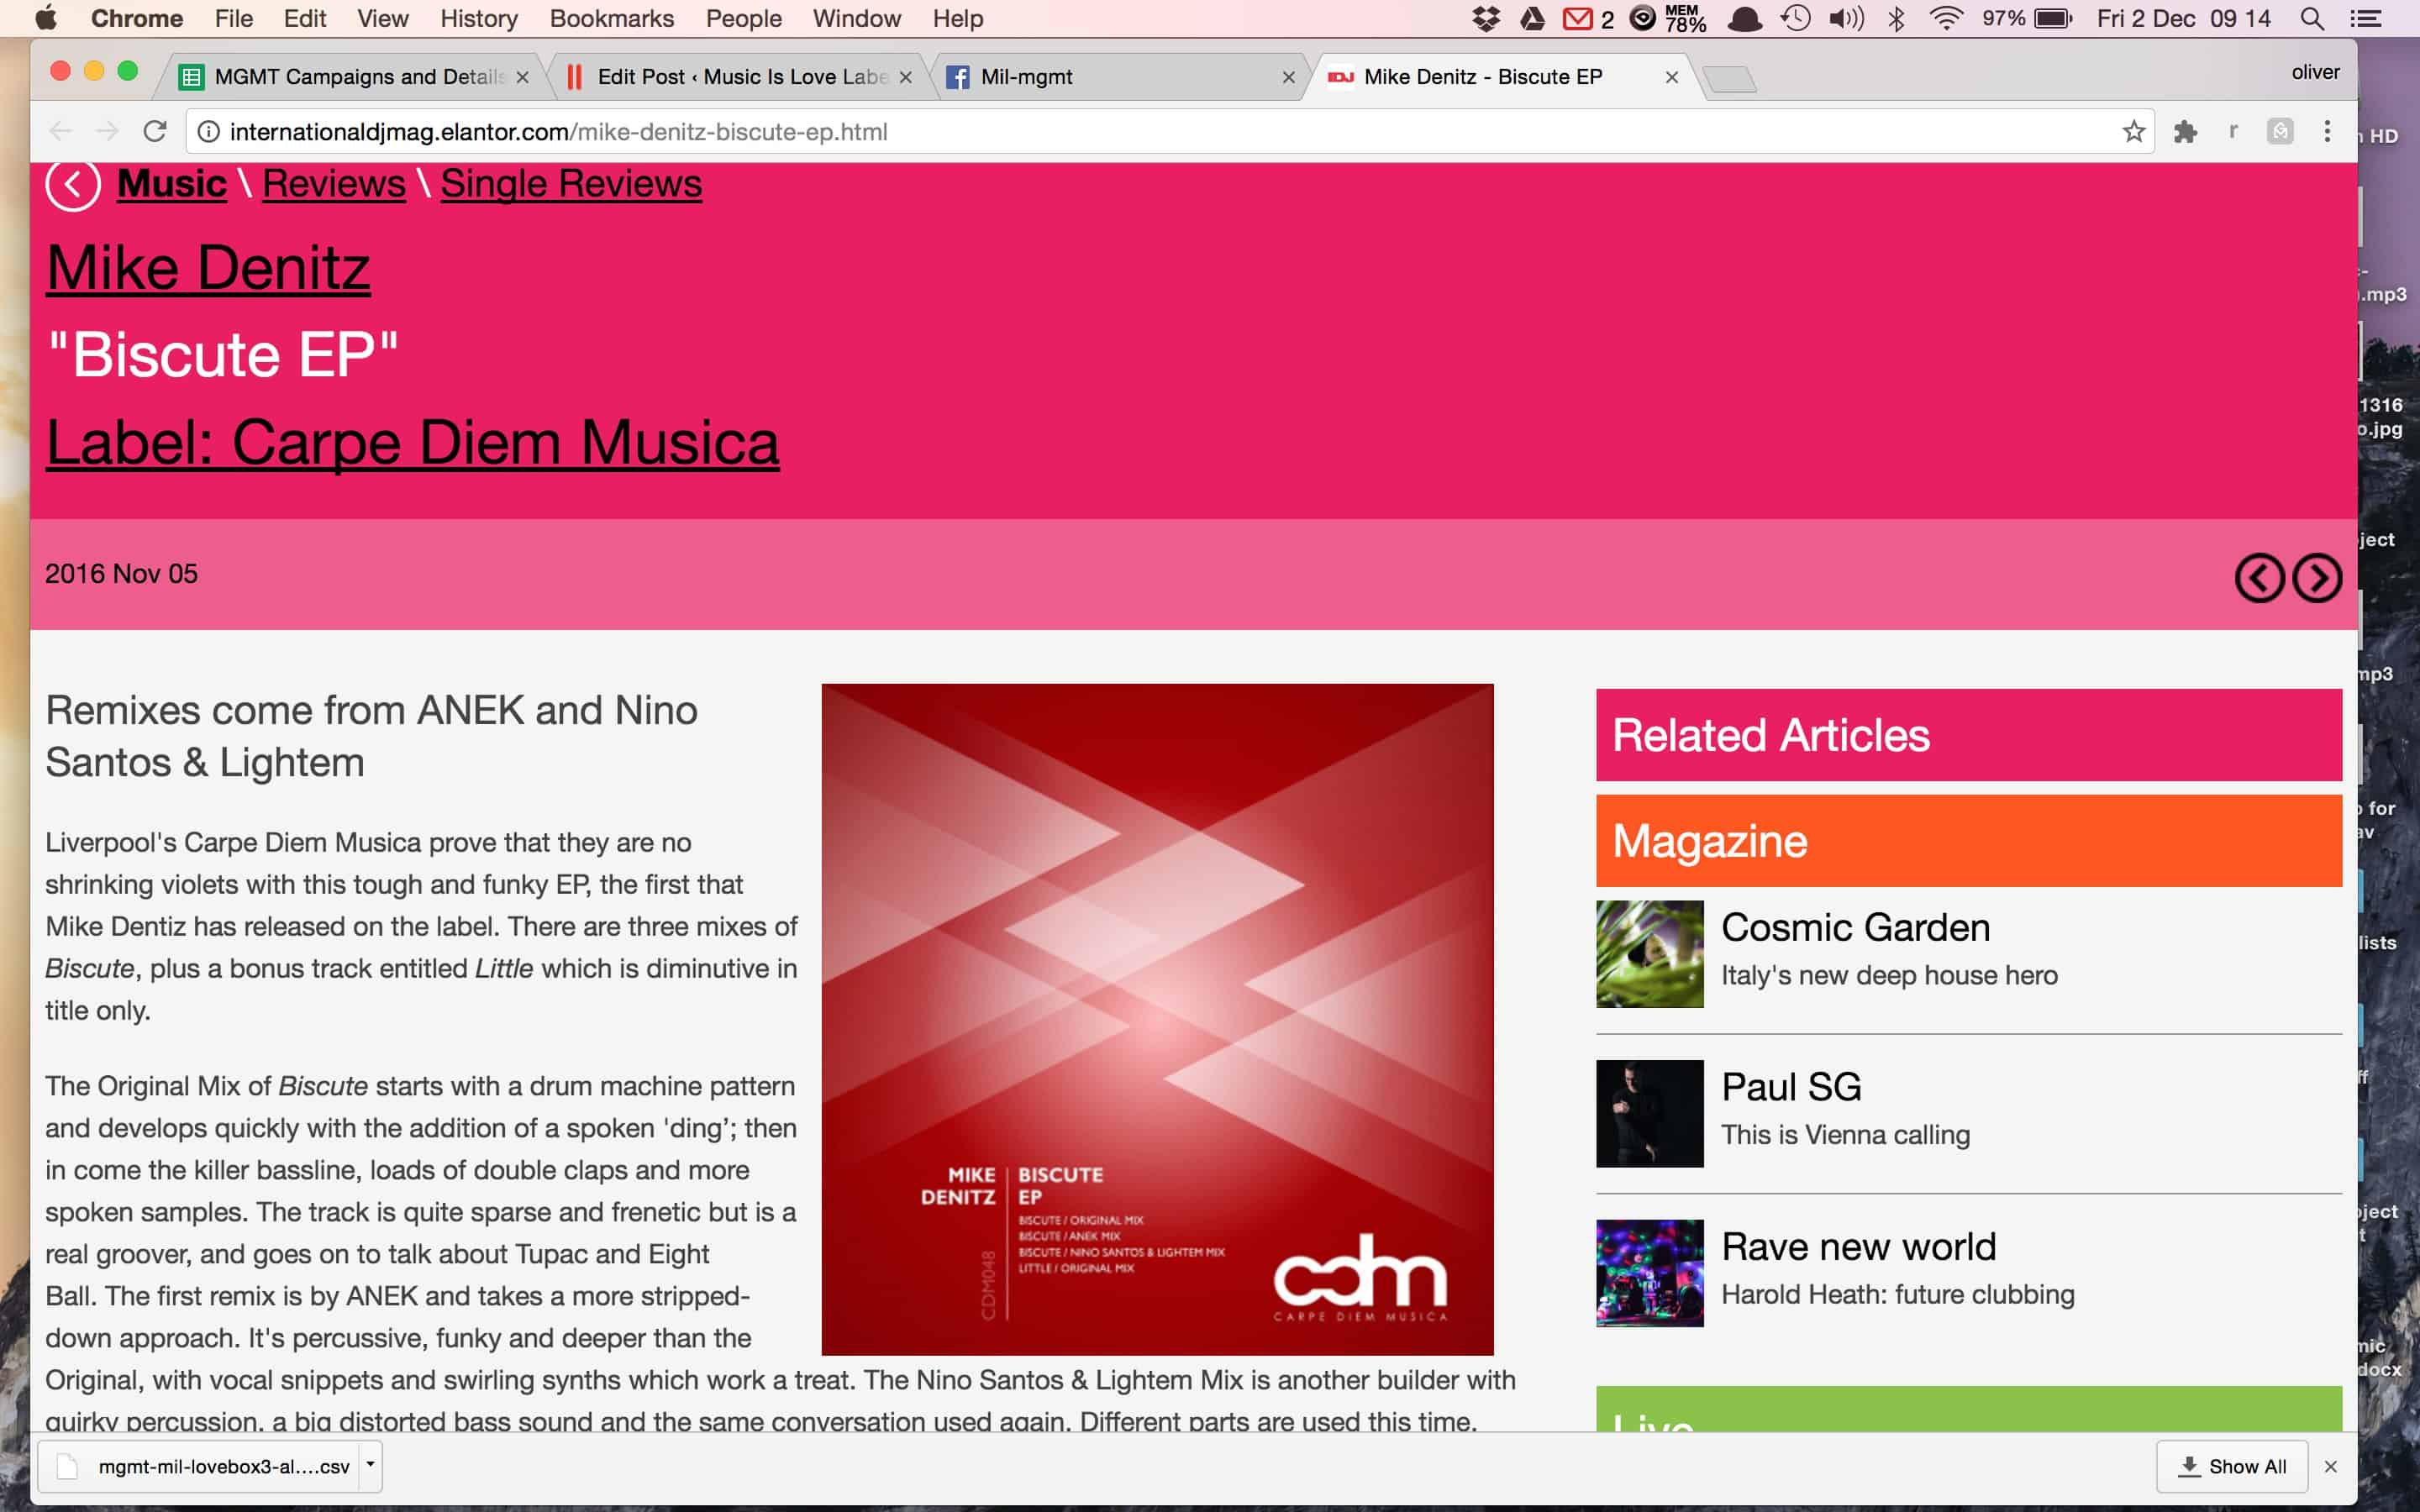Open the Bookmarks menu

point(612,18)
